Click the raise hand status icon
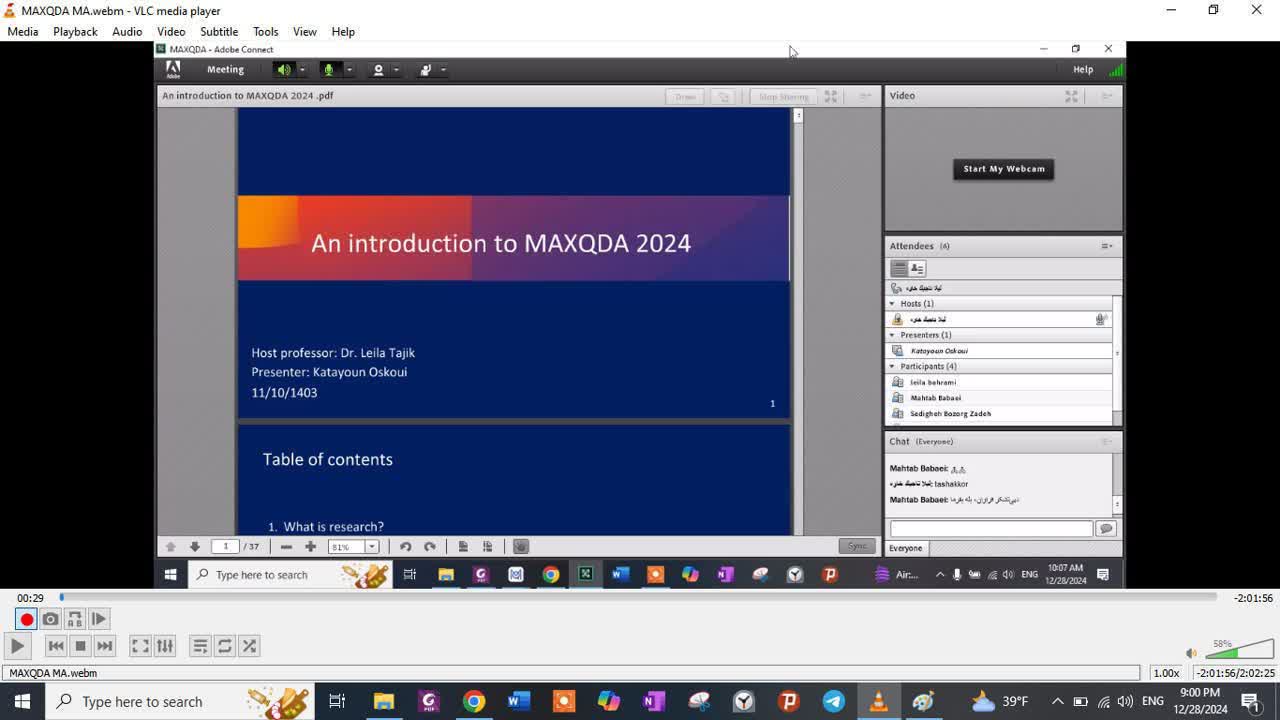Image resolution: width=1280 pixels, height=720 pixels. (x=425, y=70)
